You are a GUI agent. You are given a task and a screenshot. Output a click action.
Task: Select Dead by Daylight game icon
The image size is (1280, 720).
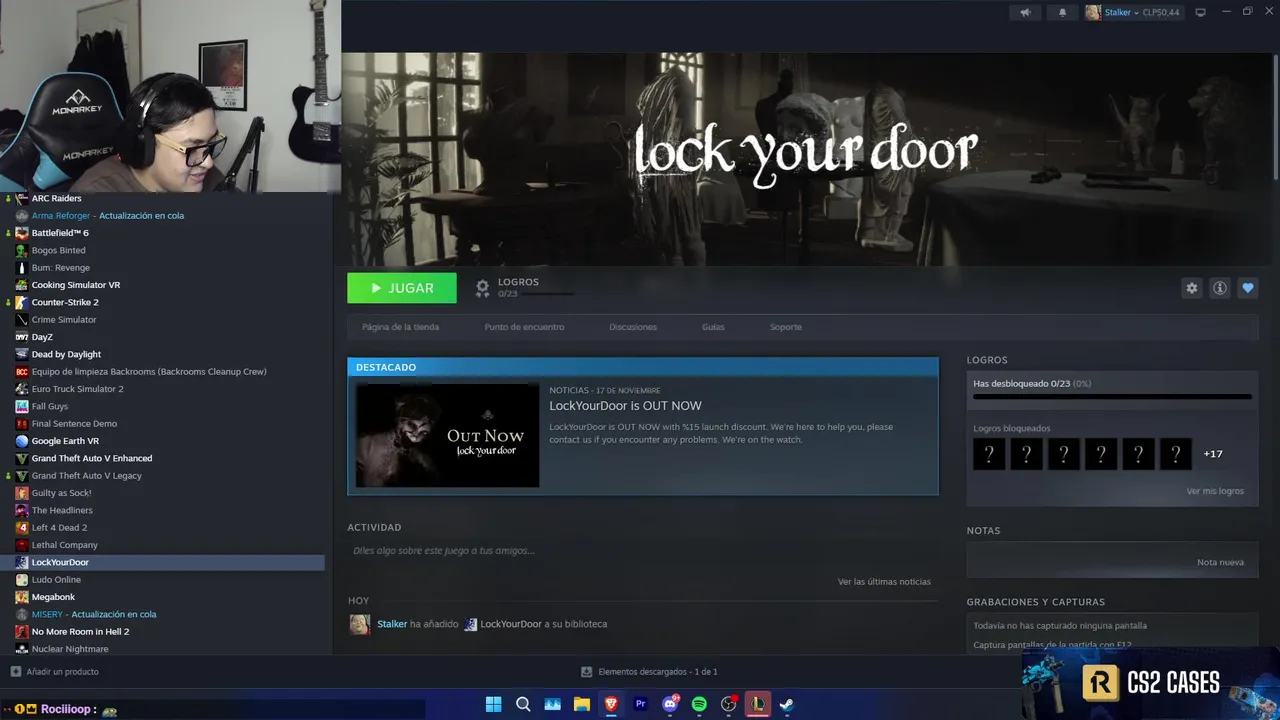click(22, 354)
